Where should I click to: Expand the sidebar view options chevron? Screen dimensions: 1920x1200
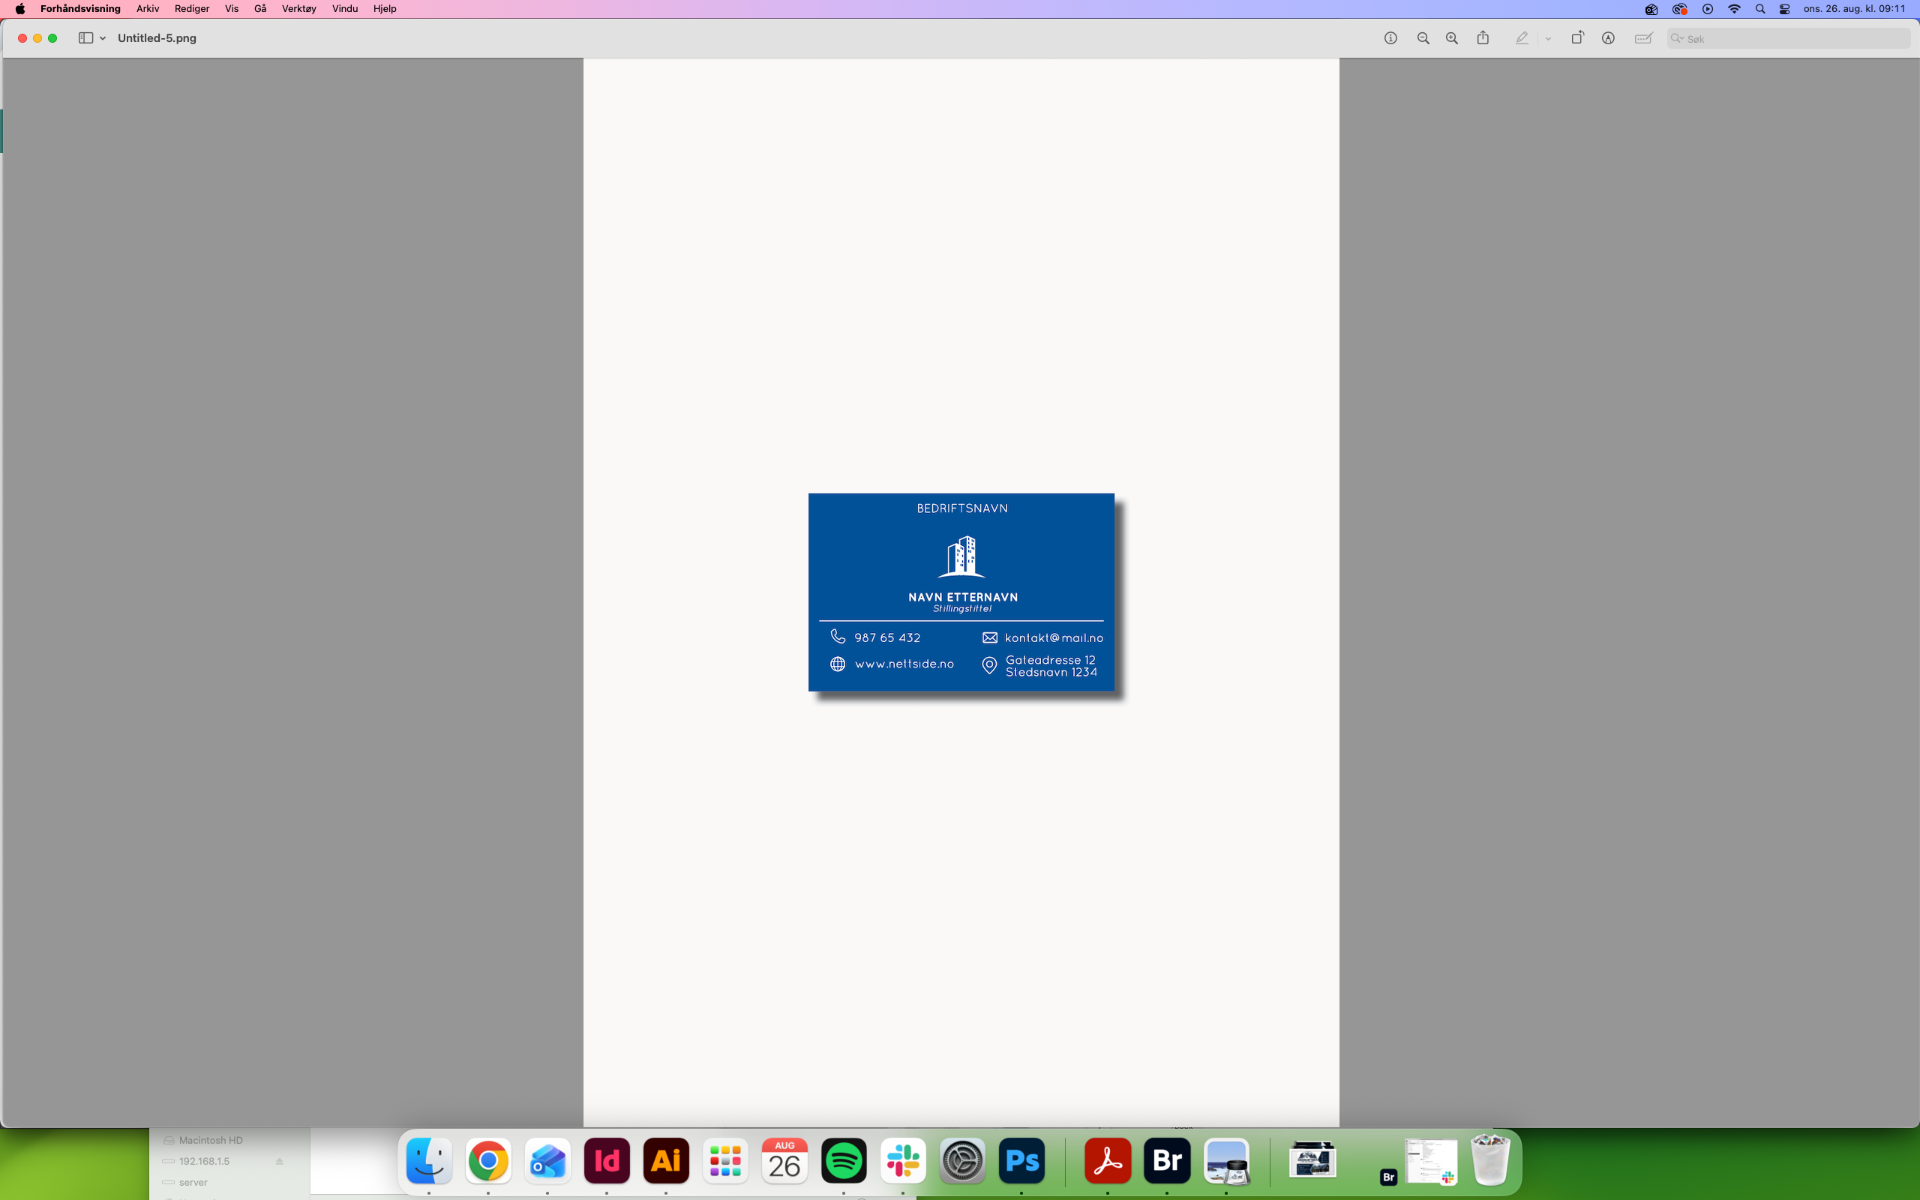pos(103,39)
